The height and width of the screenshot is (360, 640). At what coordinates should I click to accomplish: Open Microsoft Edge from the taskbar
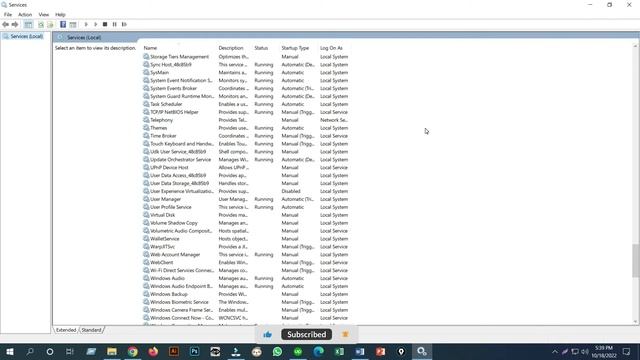318,351
